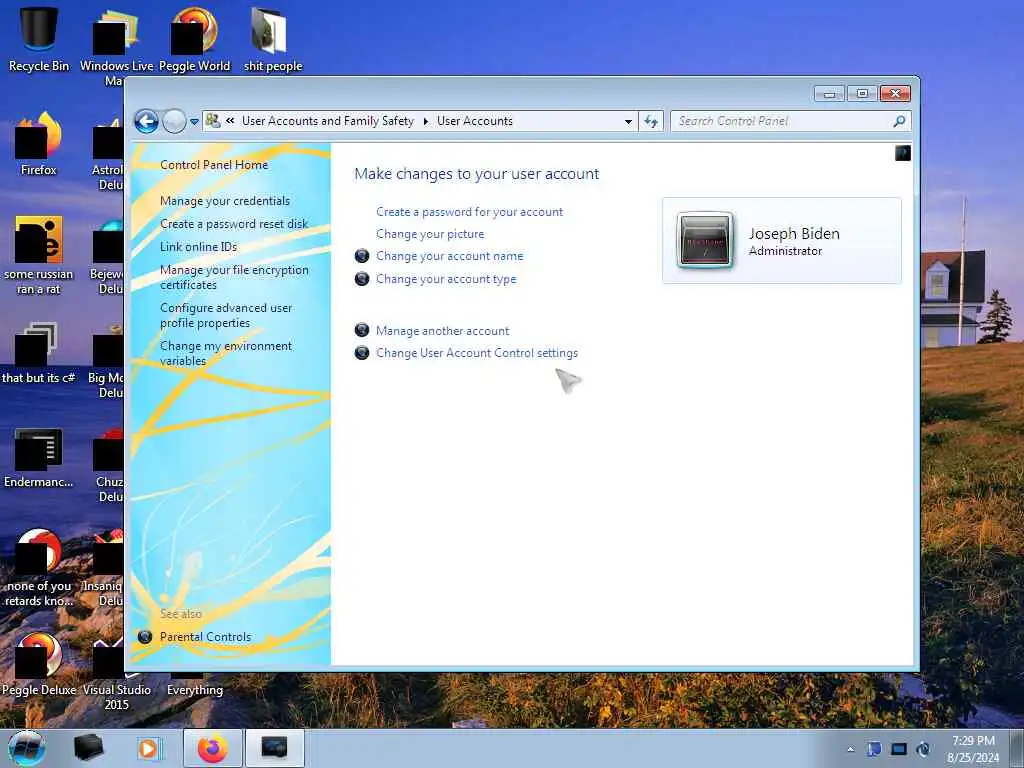1024x768 pixels.
Task: Refresh the Control Panel view
Action: 651,121
